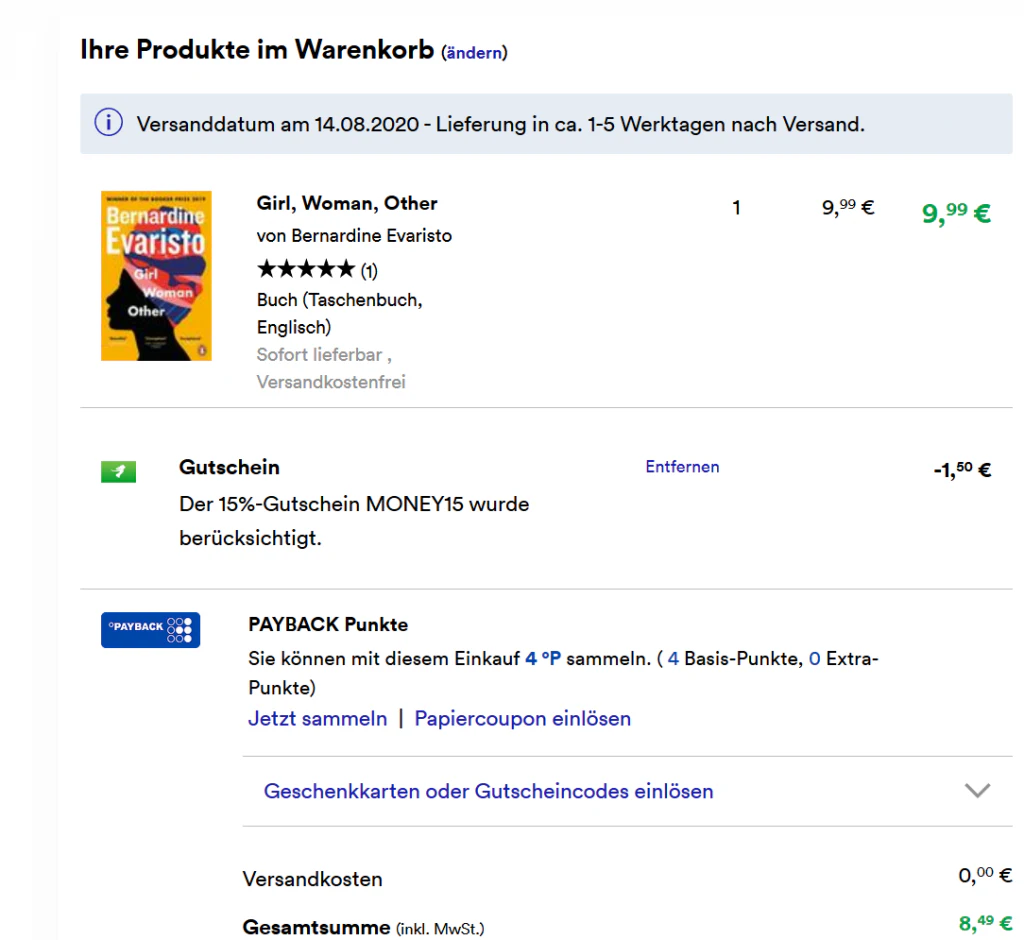Expand Geschenkkarten oder Gutscheincodes einlösen section
The image size is (1024, 940).
point(627,791)
